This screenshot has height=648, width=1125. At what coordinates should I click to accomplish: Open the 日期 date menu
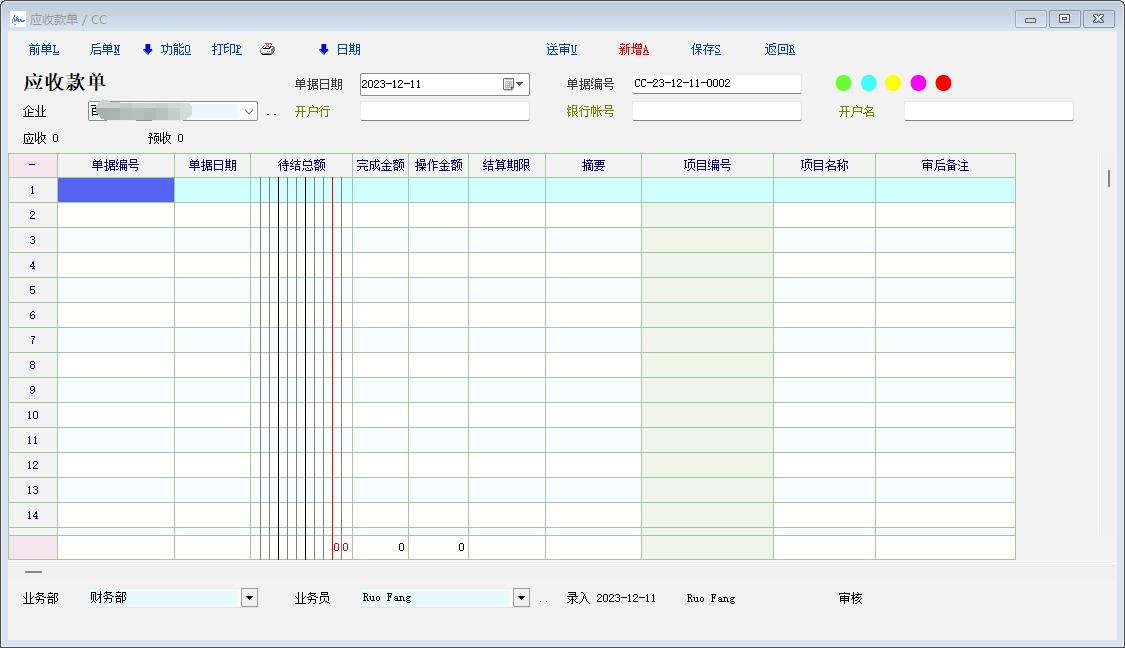pos(340,49)
